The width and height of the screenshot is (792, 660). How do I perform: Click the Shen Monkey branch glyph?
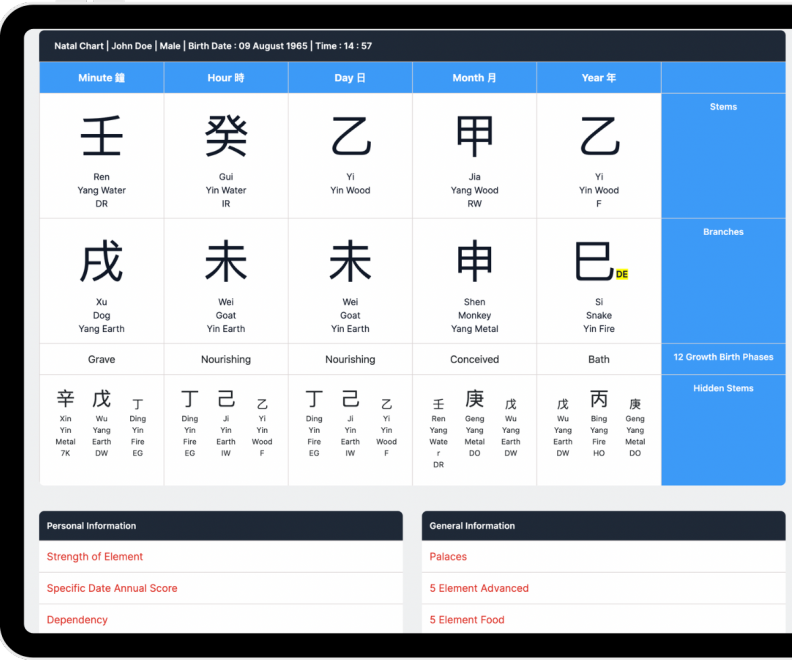[x=474, y=262]
